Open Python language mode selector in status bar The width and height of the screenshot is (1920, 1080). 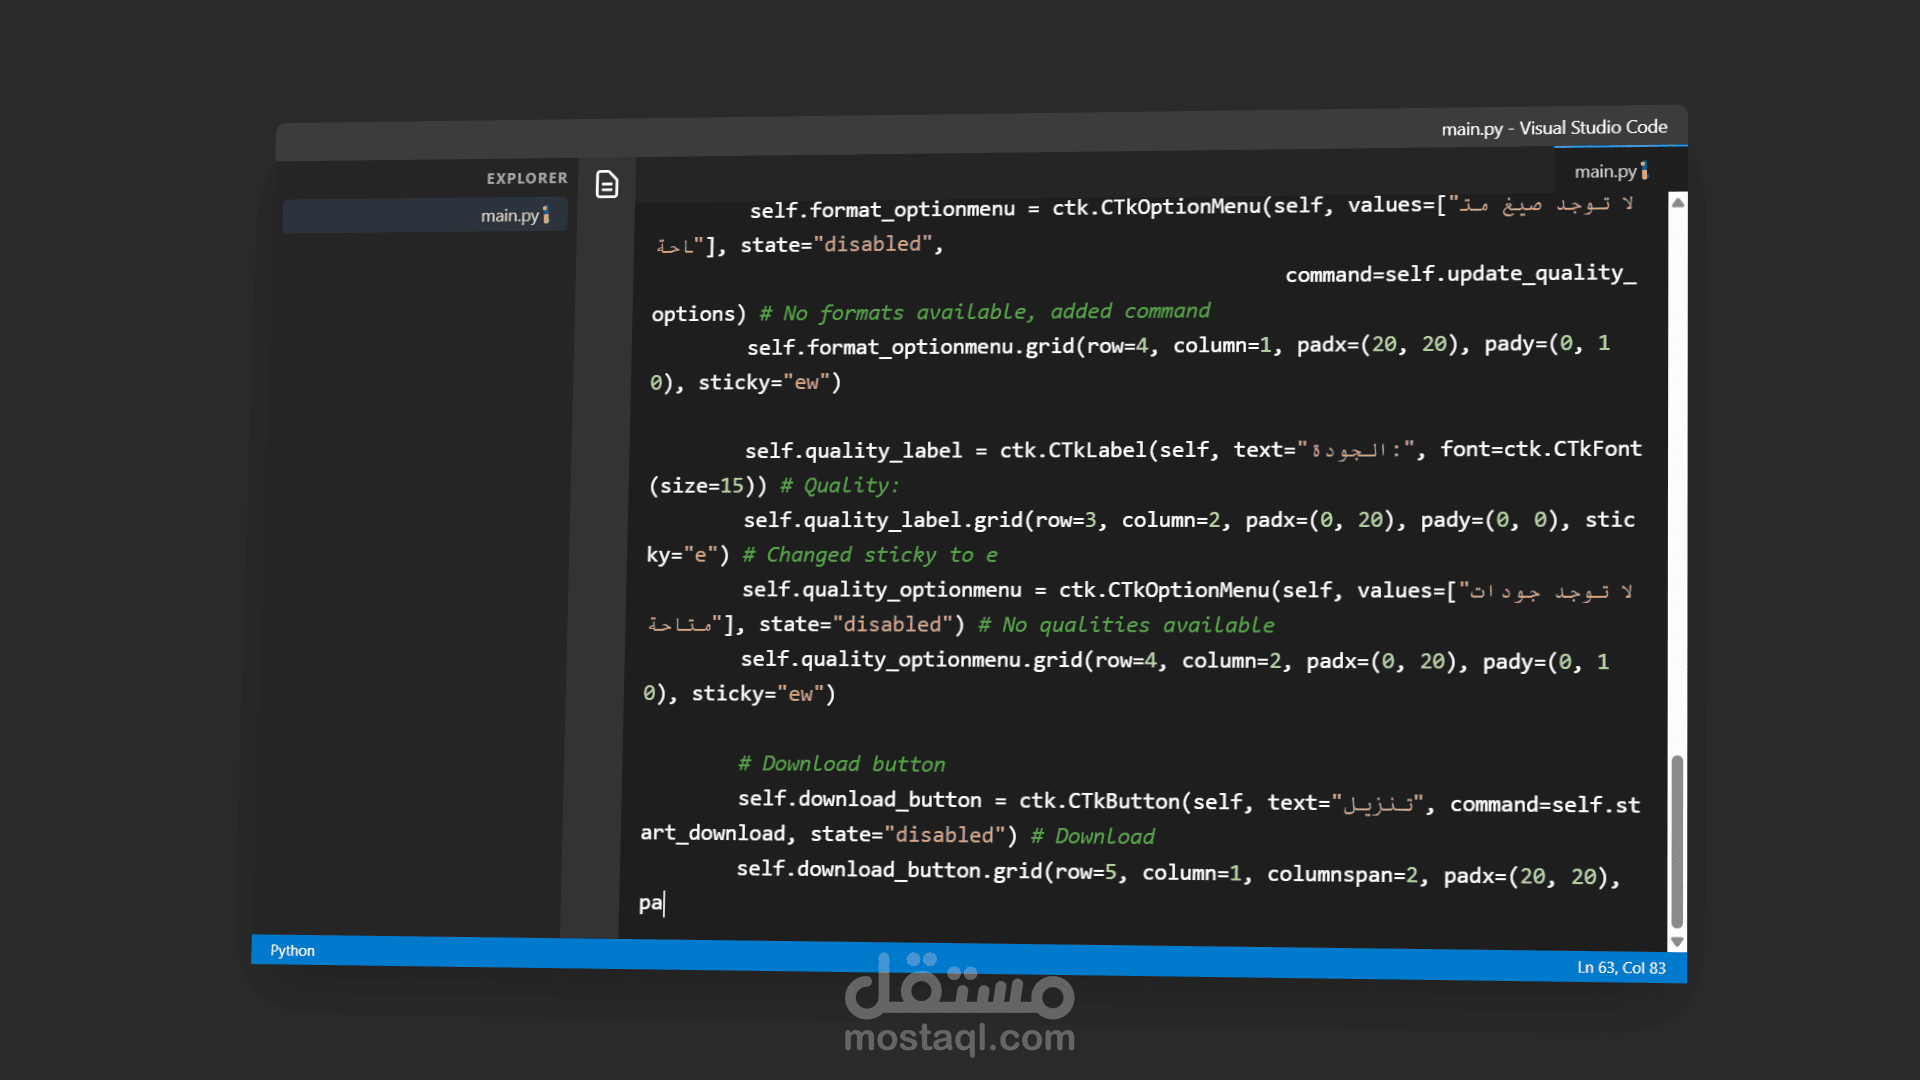292,950
